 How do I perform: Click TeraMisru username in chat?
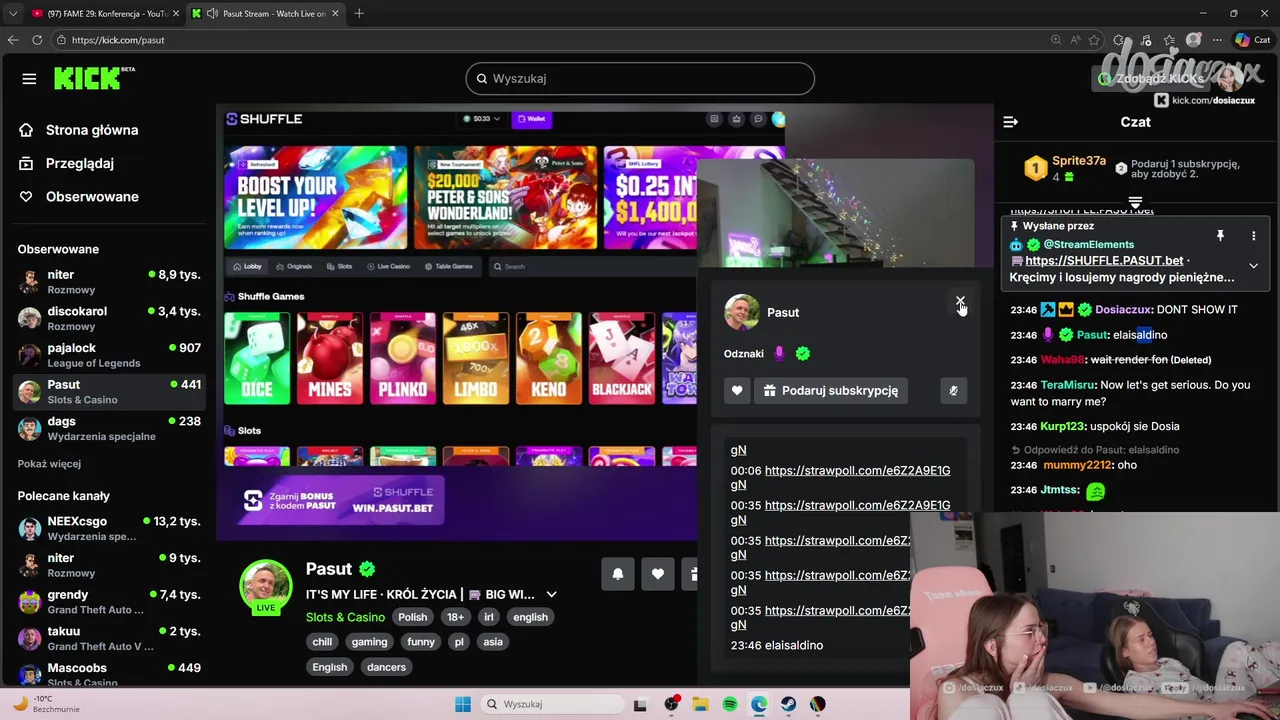pos(1068,385)
